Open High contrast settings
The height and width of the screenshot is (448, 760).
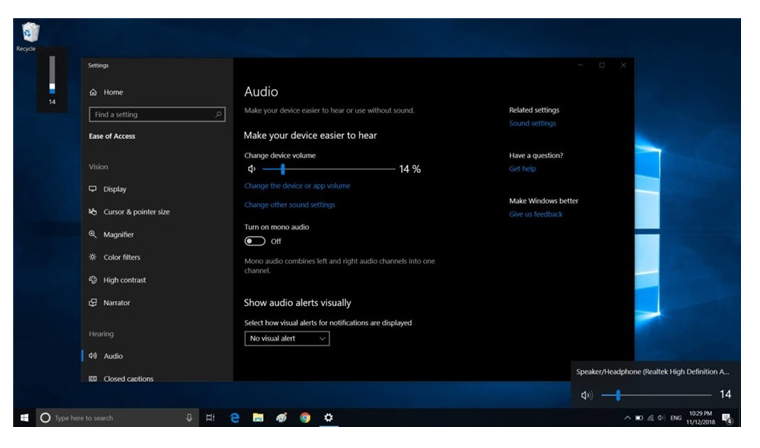(x=118, y=280)
